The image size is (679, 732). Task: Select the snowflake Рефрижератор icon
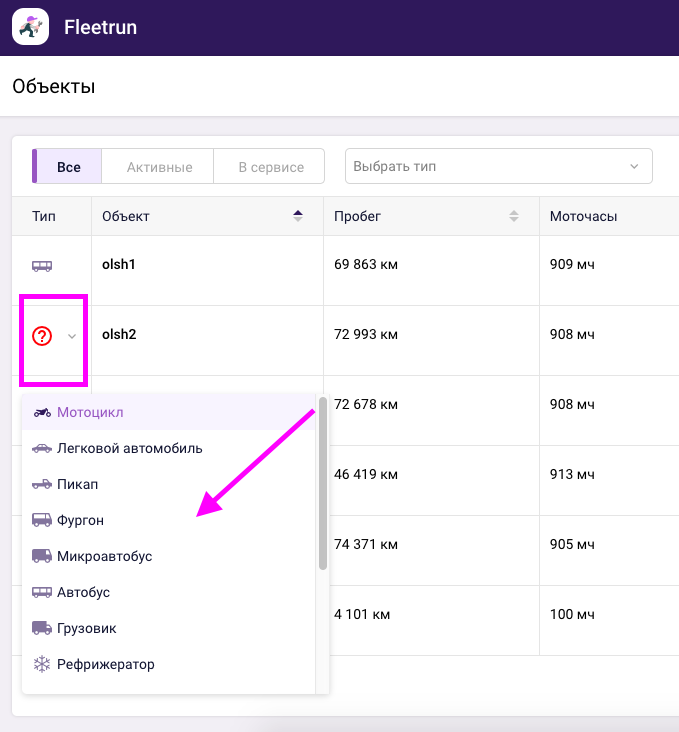point(42,664)
